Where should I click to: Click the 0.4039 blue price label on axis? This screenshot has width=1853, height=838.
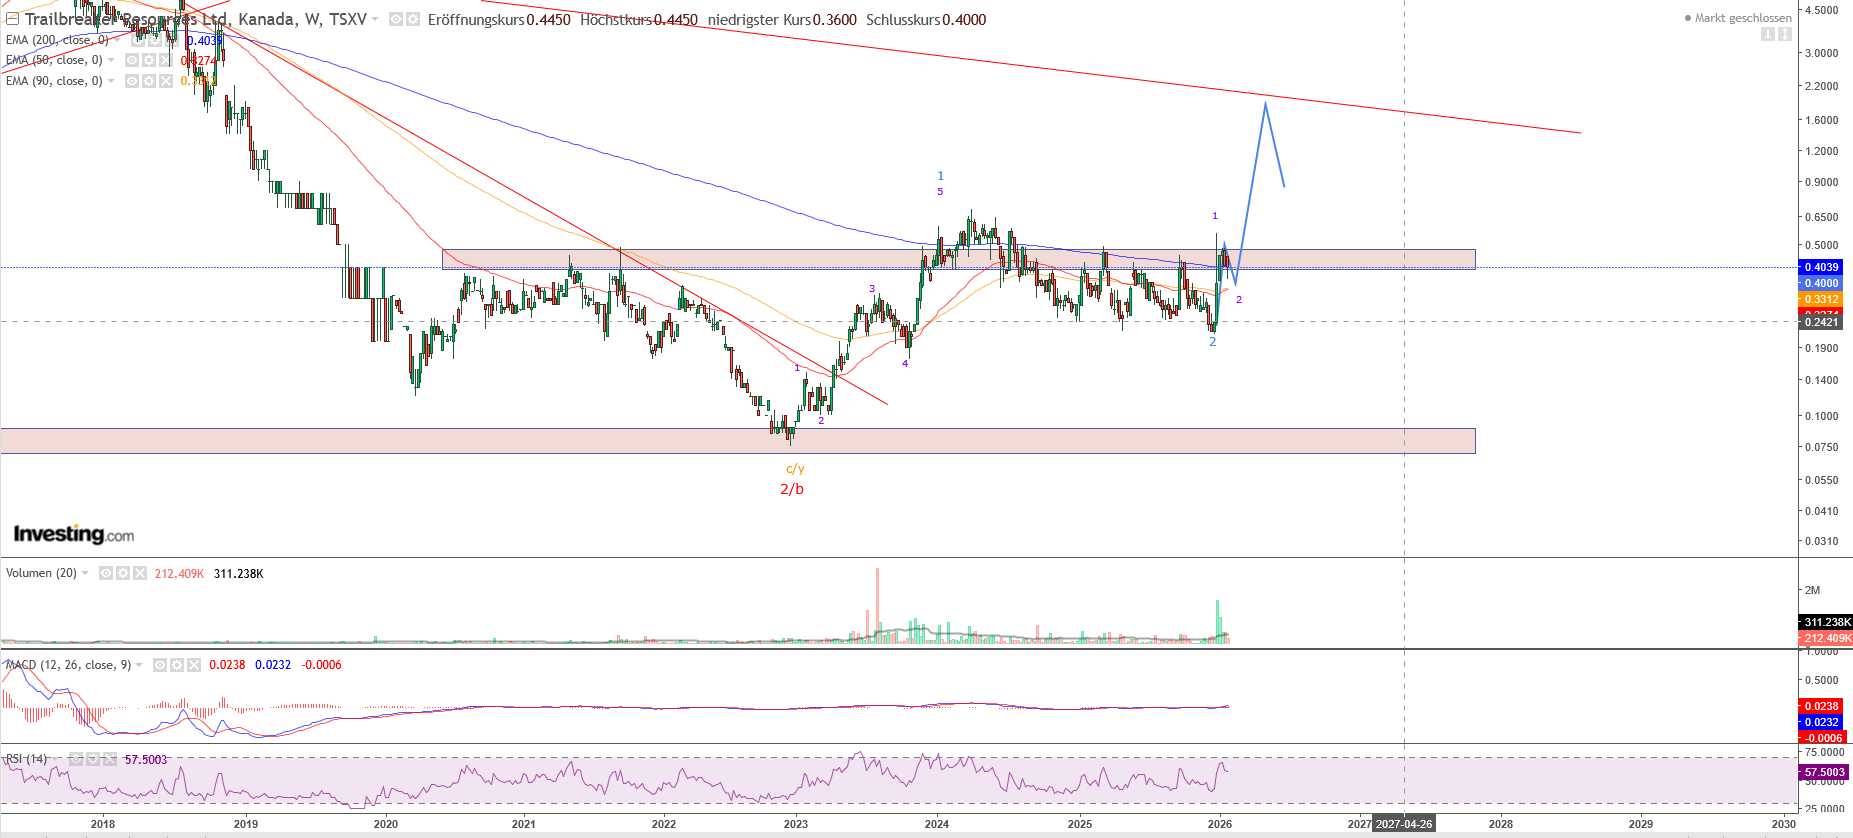[1821, 267]
